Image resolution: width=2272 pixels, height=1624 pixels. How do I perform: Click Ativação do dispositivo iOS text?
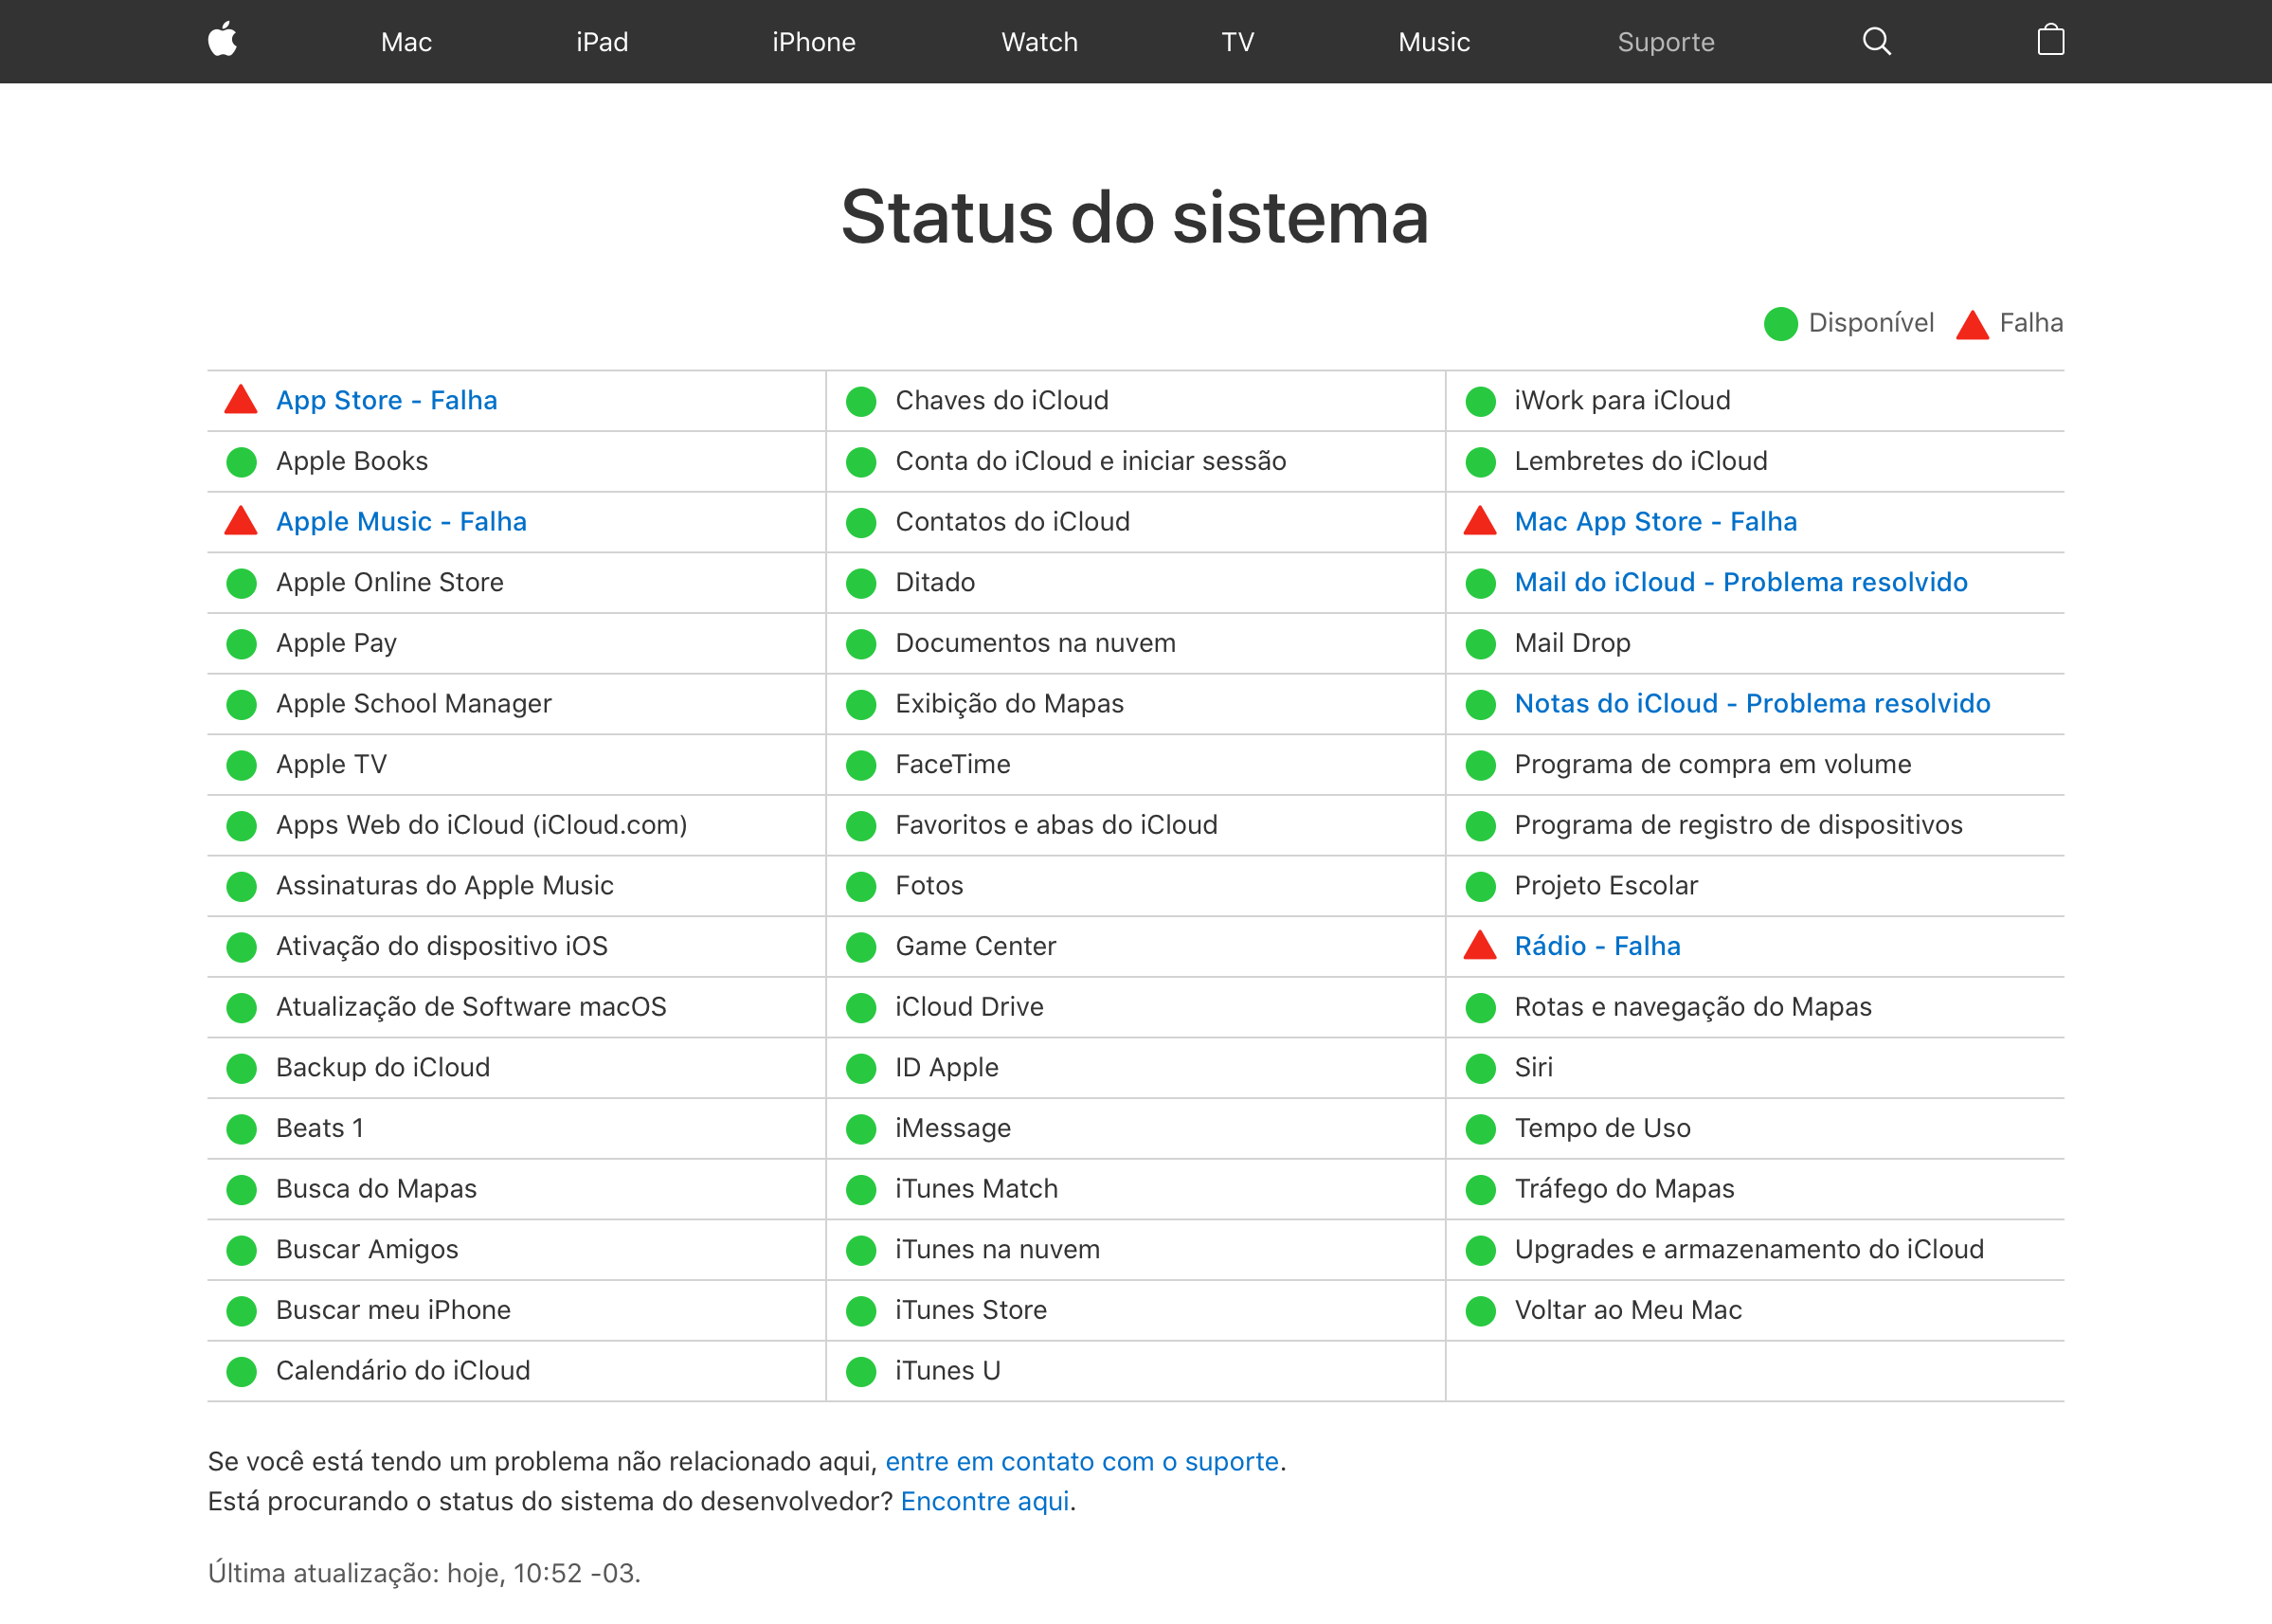(x=441, y=946)
